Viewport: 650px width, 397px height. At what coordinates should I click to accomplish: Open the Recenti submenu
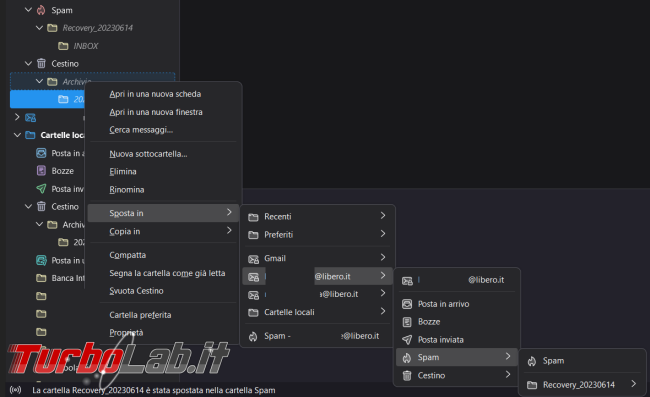point(317,216)
